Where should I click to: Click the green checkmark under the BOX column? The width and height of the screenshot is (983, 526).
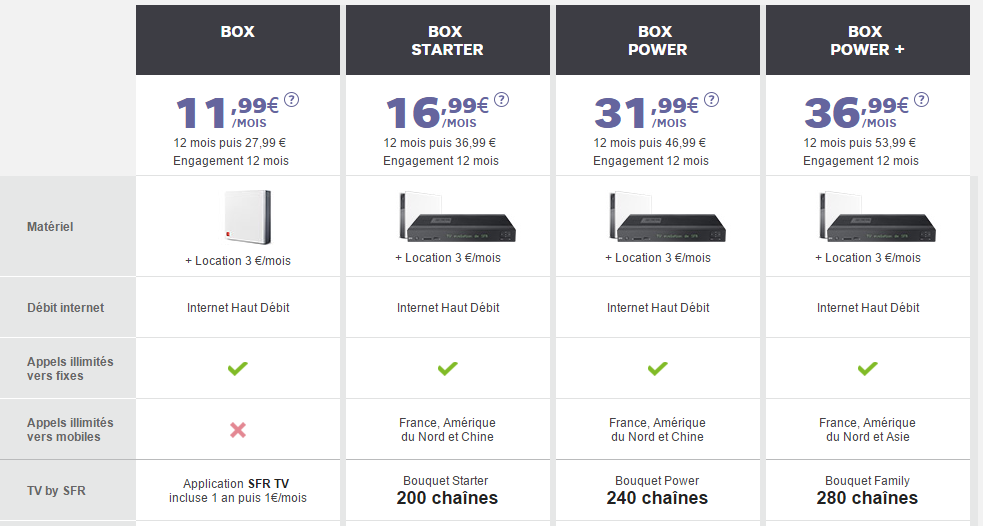238,369
